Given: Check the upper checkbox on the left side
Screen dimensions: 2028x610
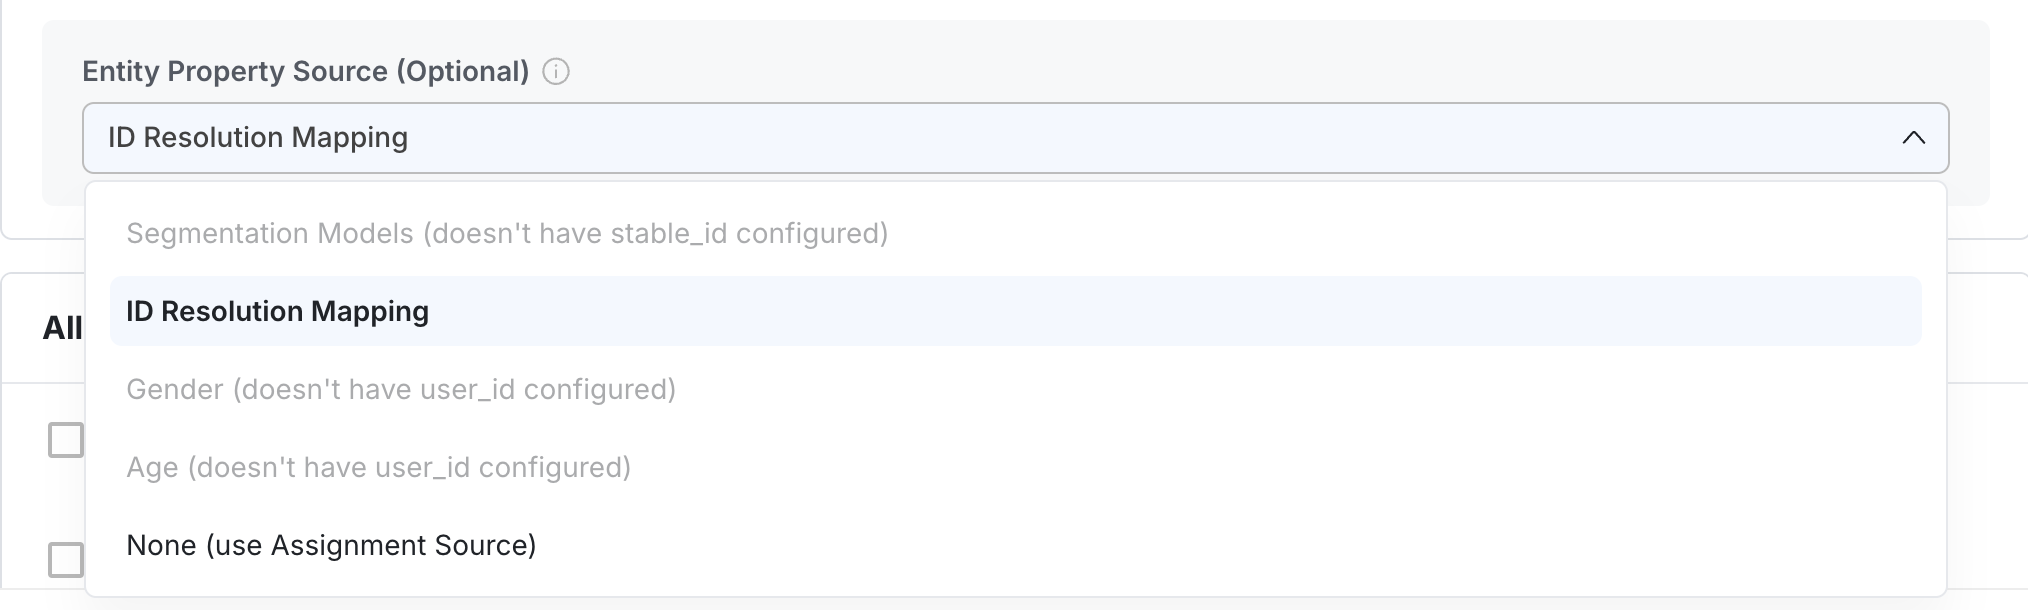Looking at the screenshot, I should coord(66,437).
